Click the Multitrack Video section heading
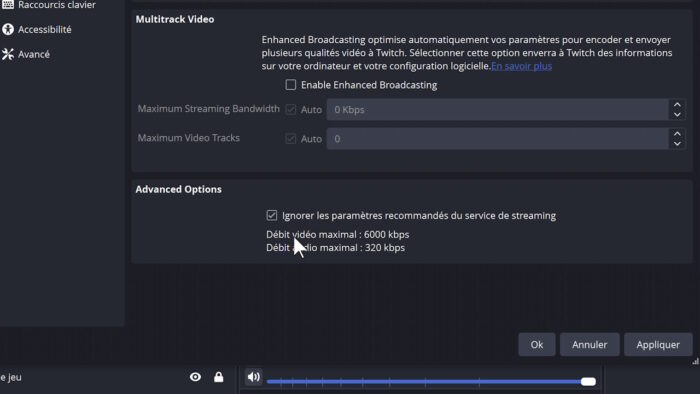This screenshot has height=394, width=700. 175,20
